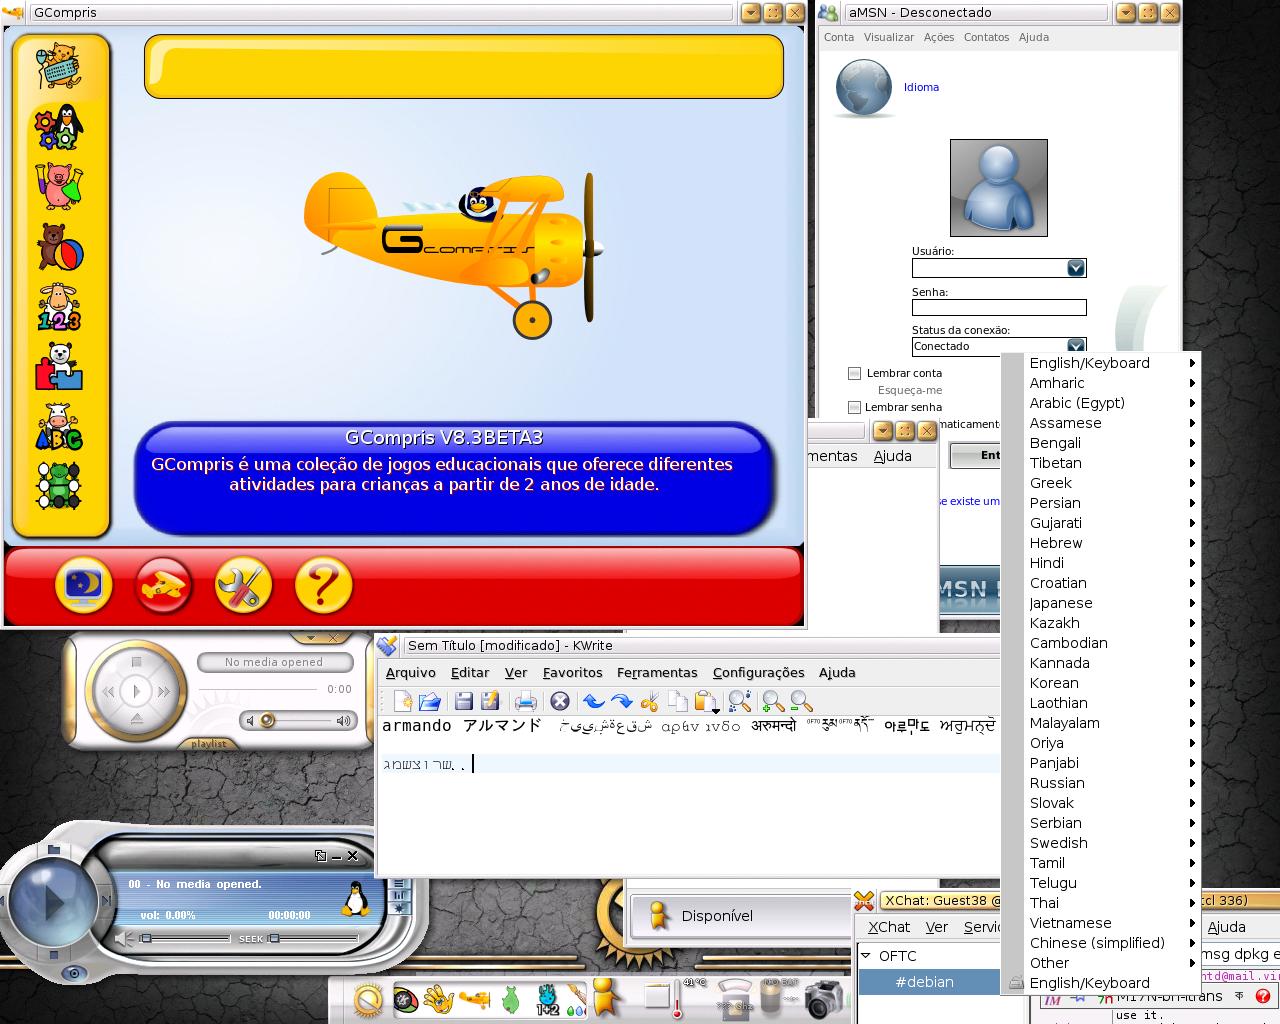Open the Contatos menu in aMSN
1280x1024 pixels.
point(986,37)
